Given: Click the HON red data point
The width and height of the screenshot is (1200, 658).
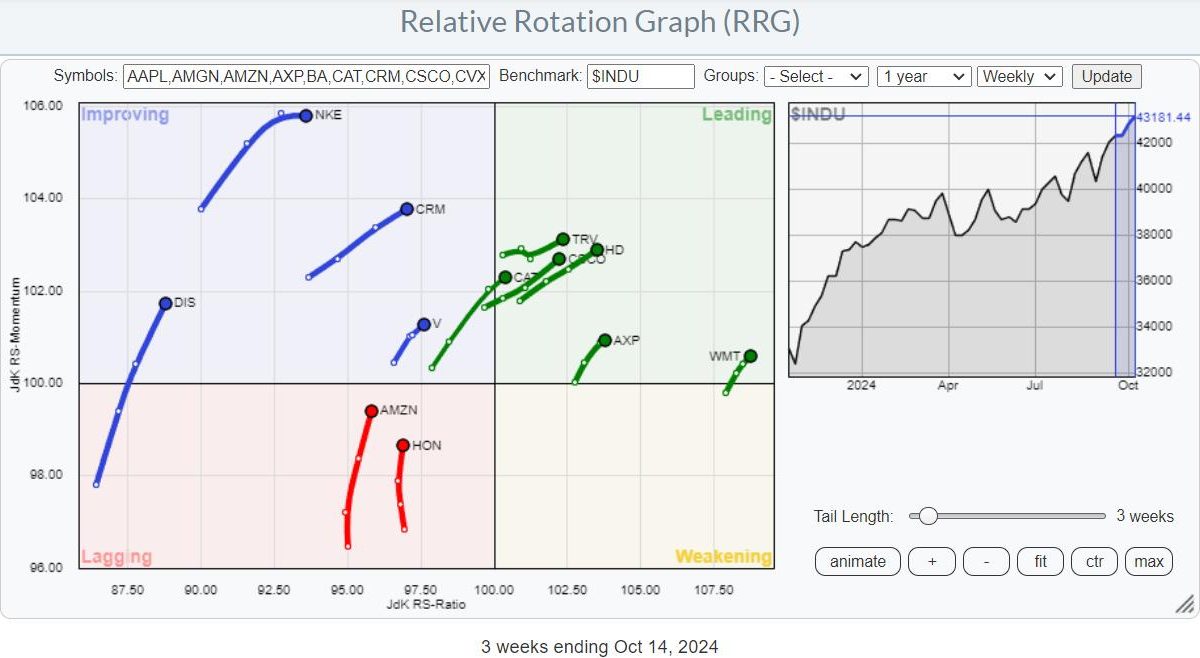Looking at the screenshot, I should tap(403, 445).
